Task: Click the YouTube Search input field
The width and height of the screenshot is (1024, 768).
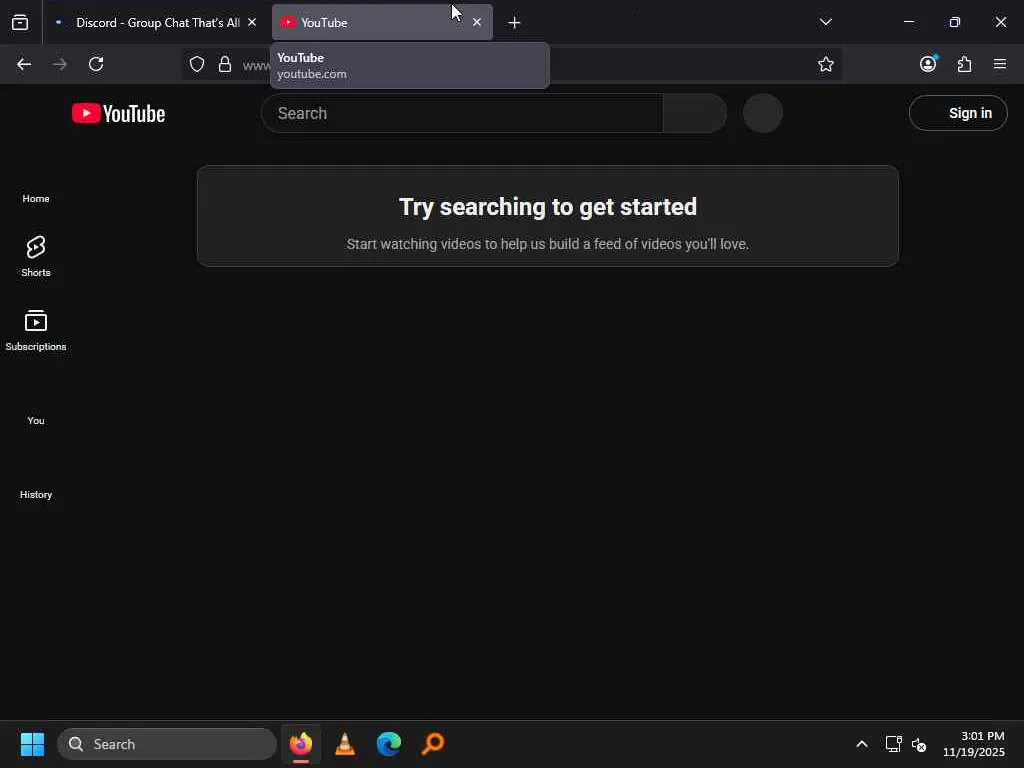Action: [x=462, y=113]
